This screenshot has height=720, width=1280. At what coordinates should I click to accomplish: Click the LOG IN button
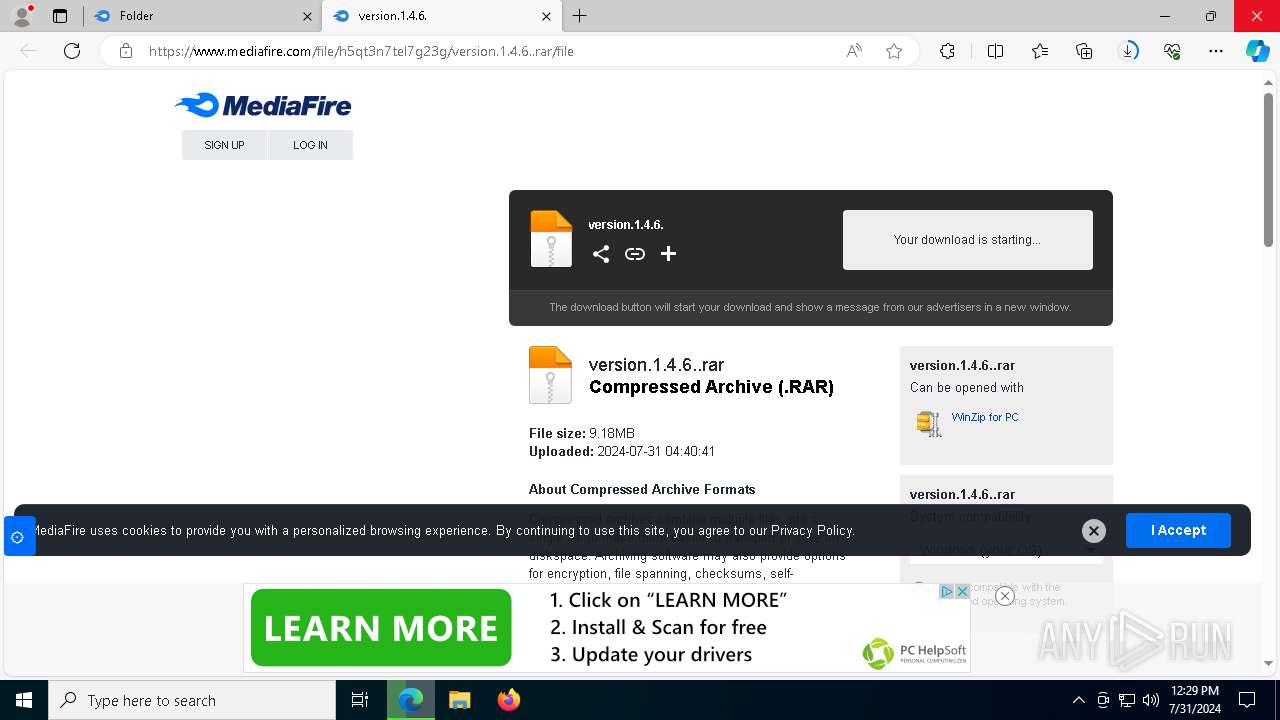[x=310, y=145]
